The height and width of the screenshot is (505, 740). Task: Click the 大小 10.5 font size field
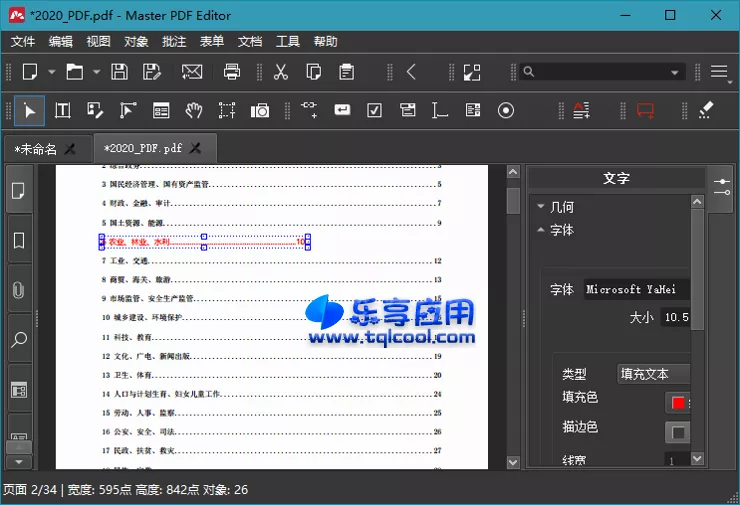tap(675, 317)
